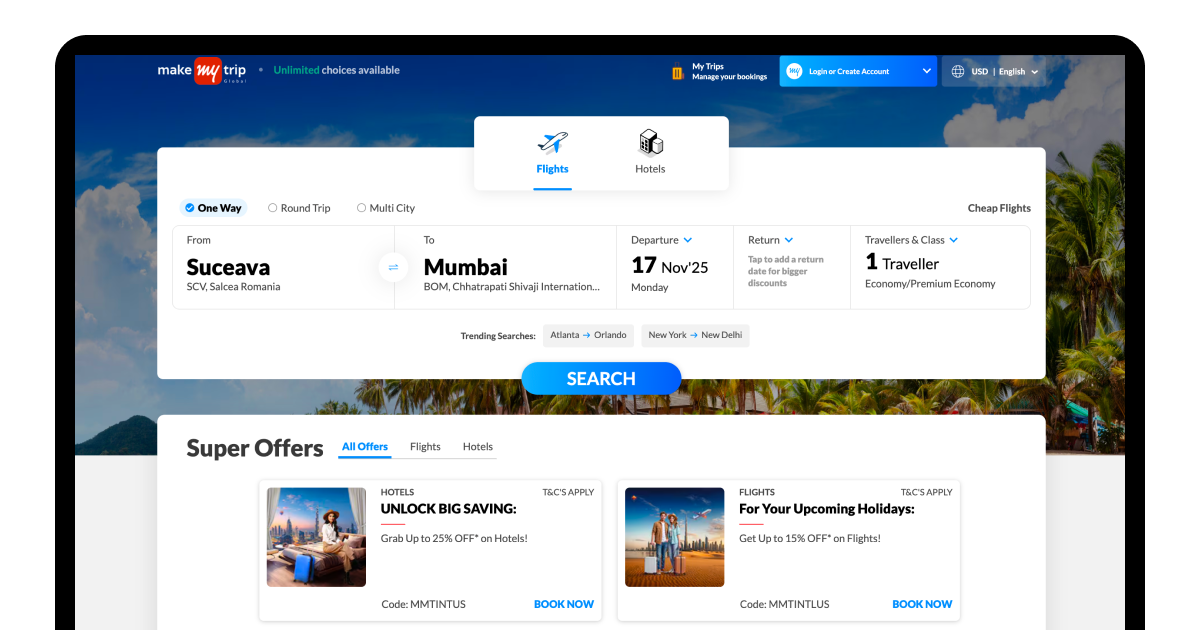
Task: Select the All Offers tab
Action: [x=364, y=447]
